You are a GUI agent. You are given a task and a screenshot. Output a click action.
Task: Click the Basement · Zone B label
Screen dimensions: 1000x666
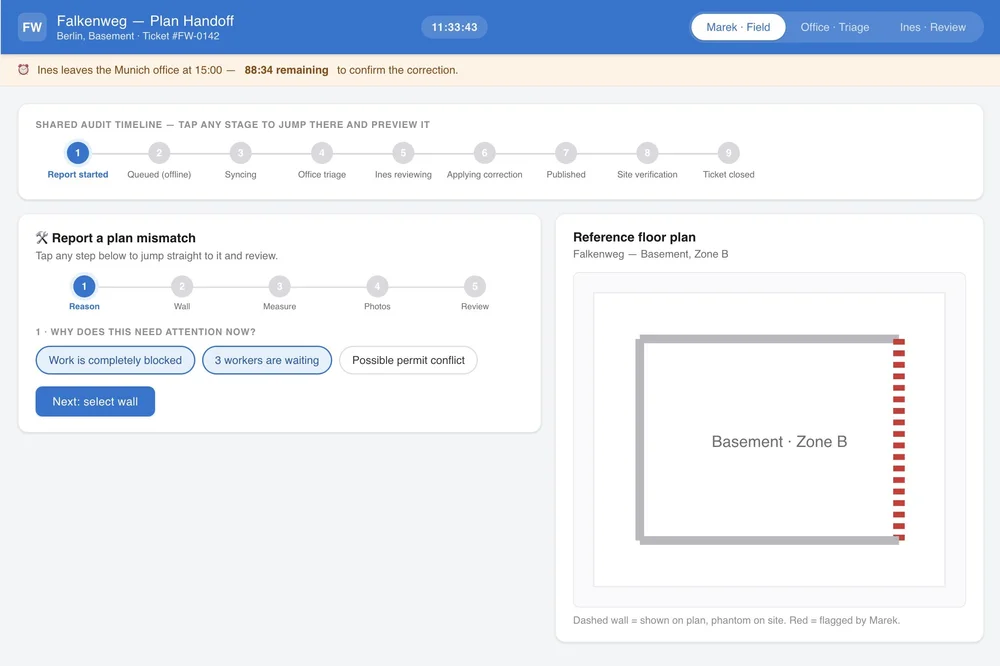(x=779, y=441)
